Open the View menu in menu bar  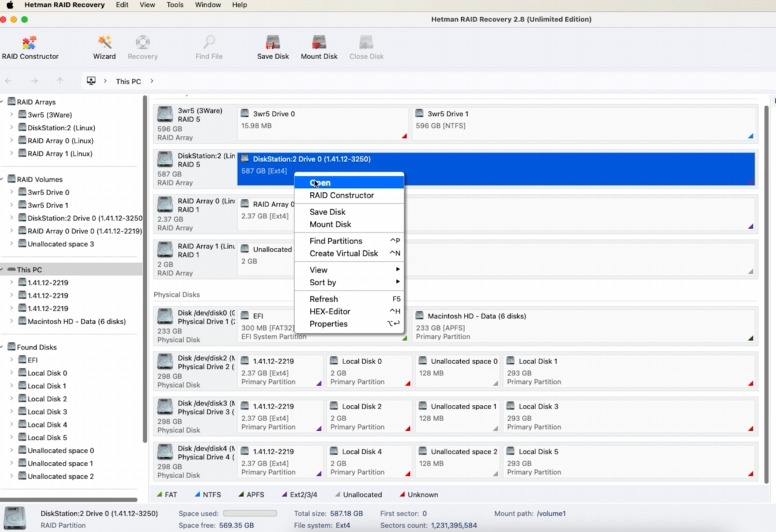coord(147,5)
